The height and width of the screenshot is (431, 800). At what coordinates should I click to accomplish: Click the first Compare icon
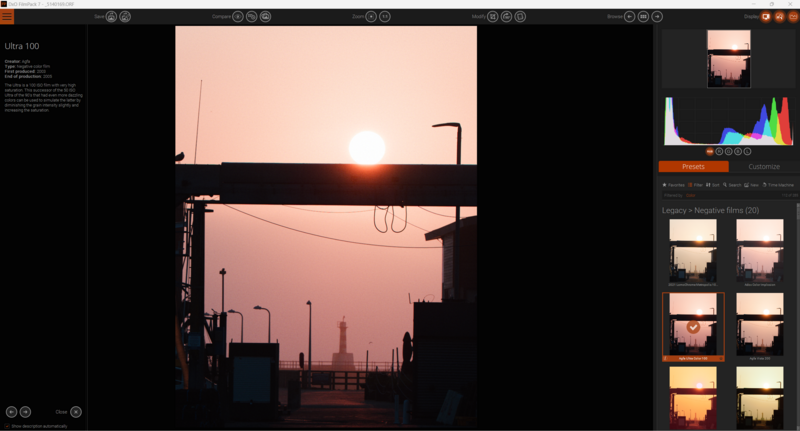[238, 16]
